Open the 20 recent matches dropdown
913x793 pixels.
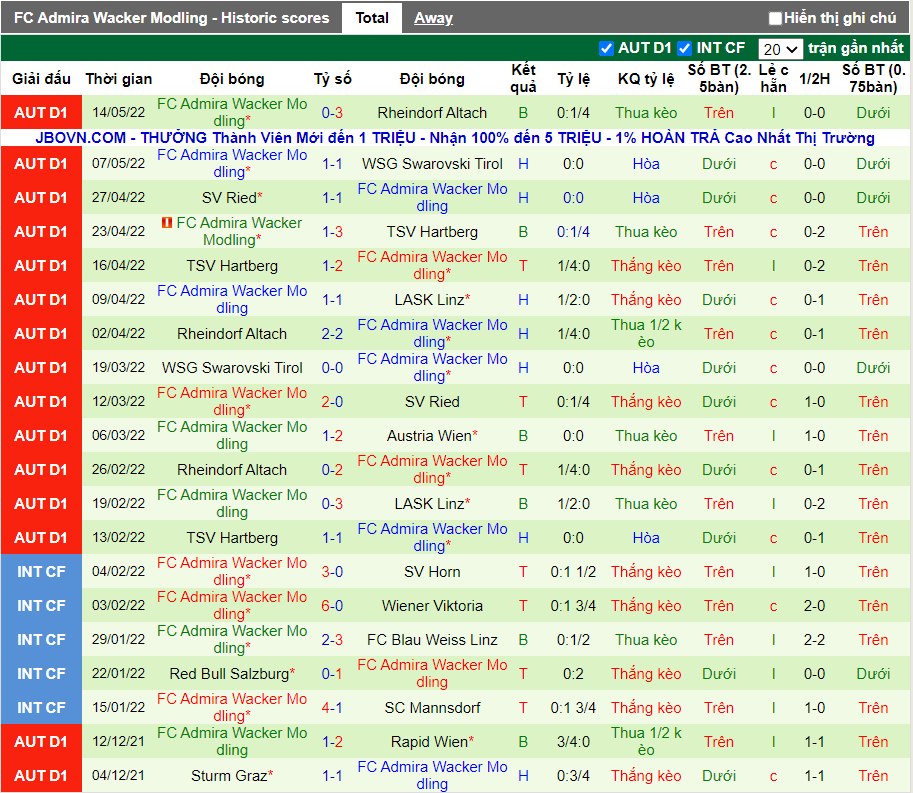[x=780, y=49]
